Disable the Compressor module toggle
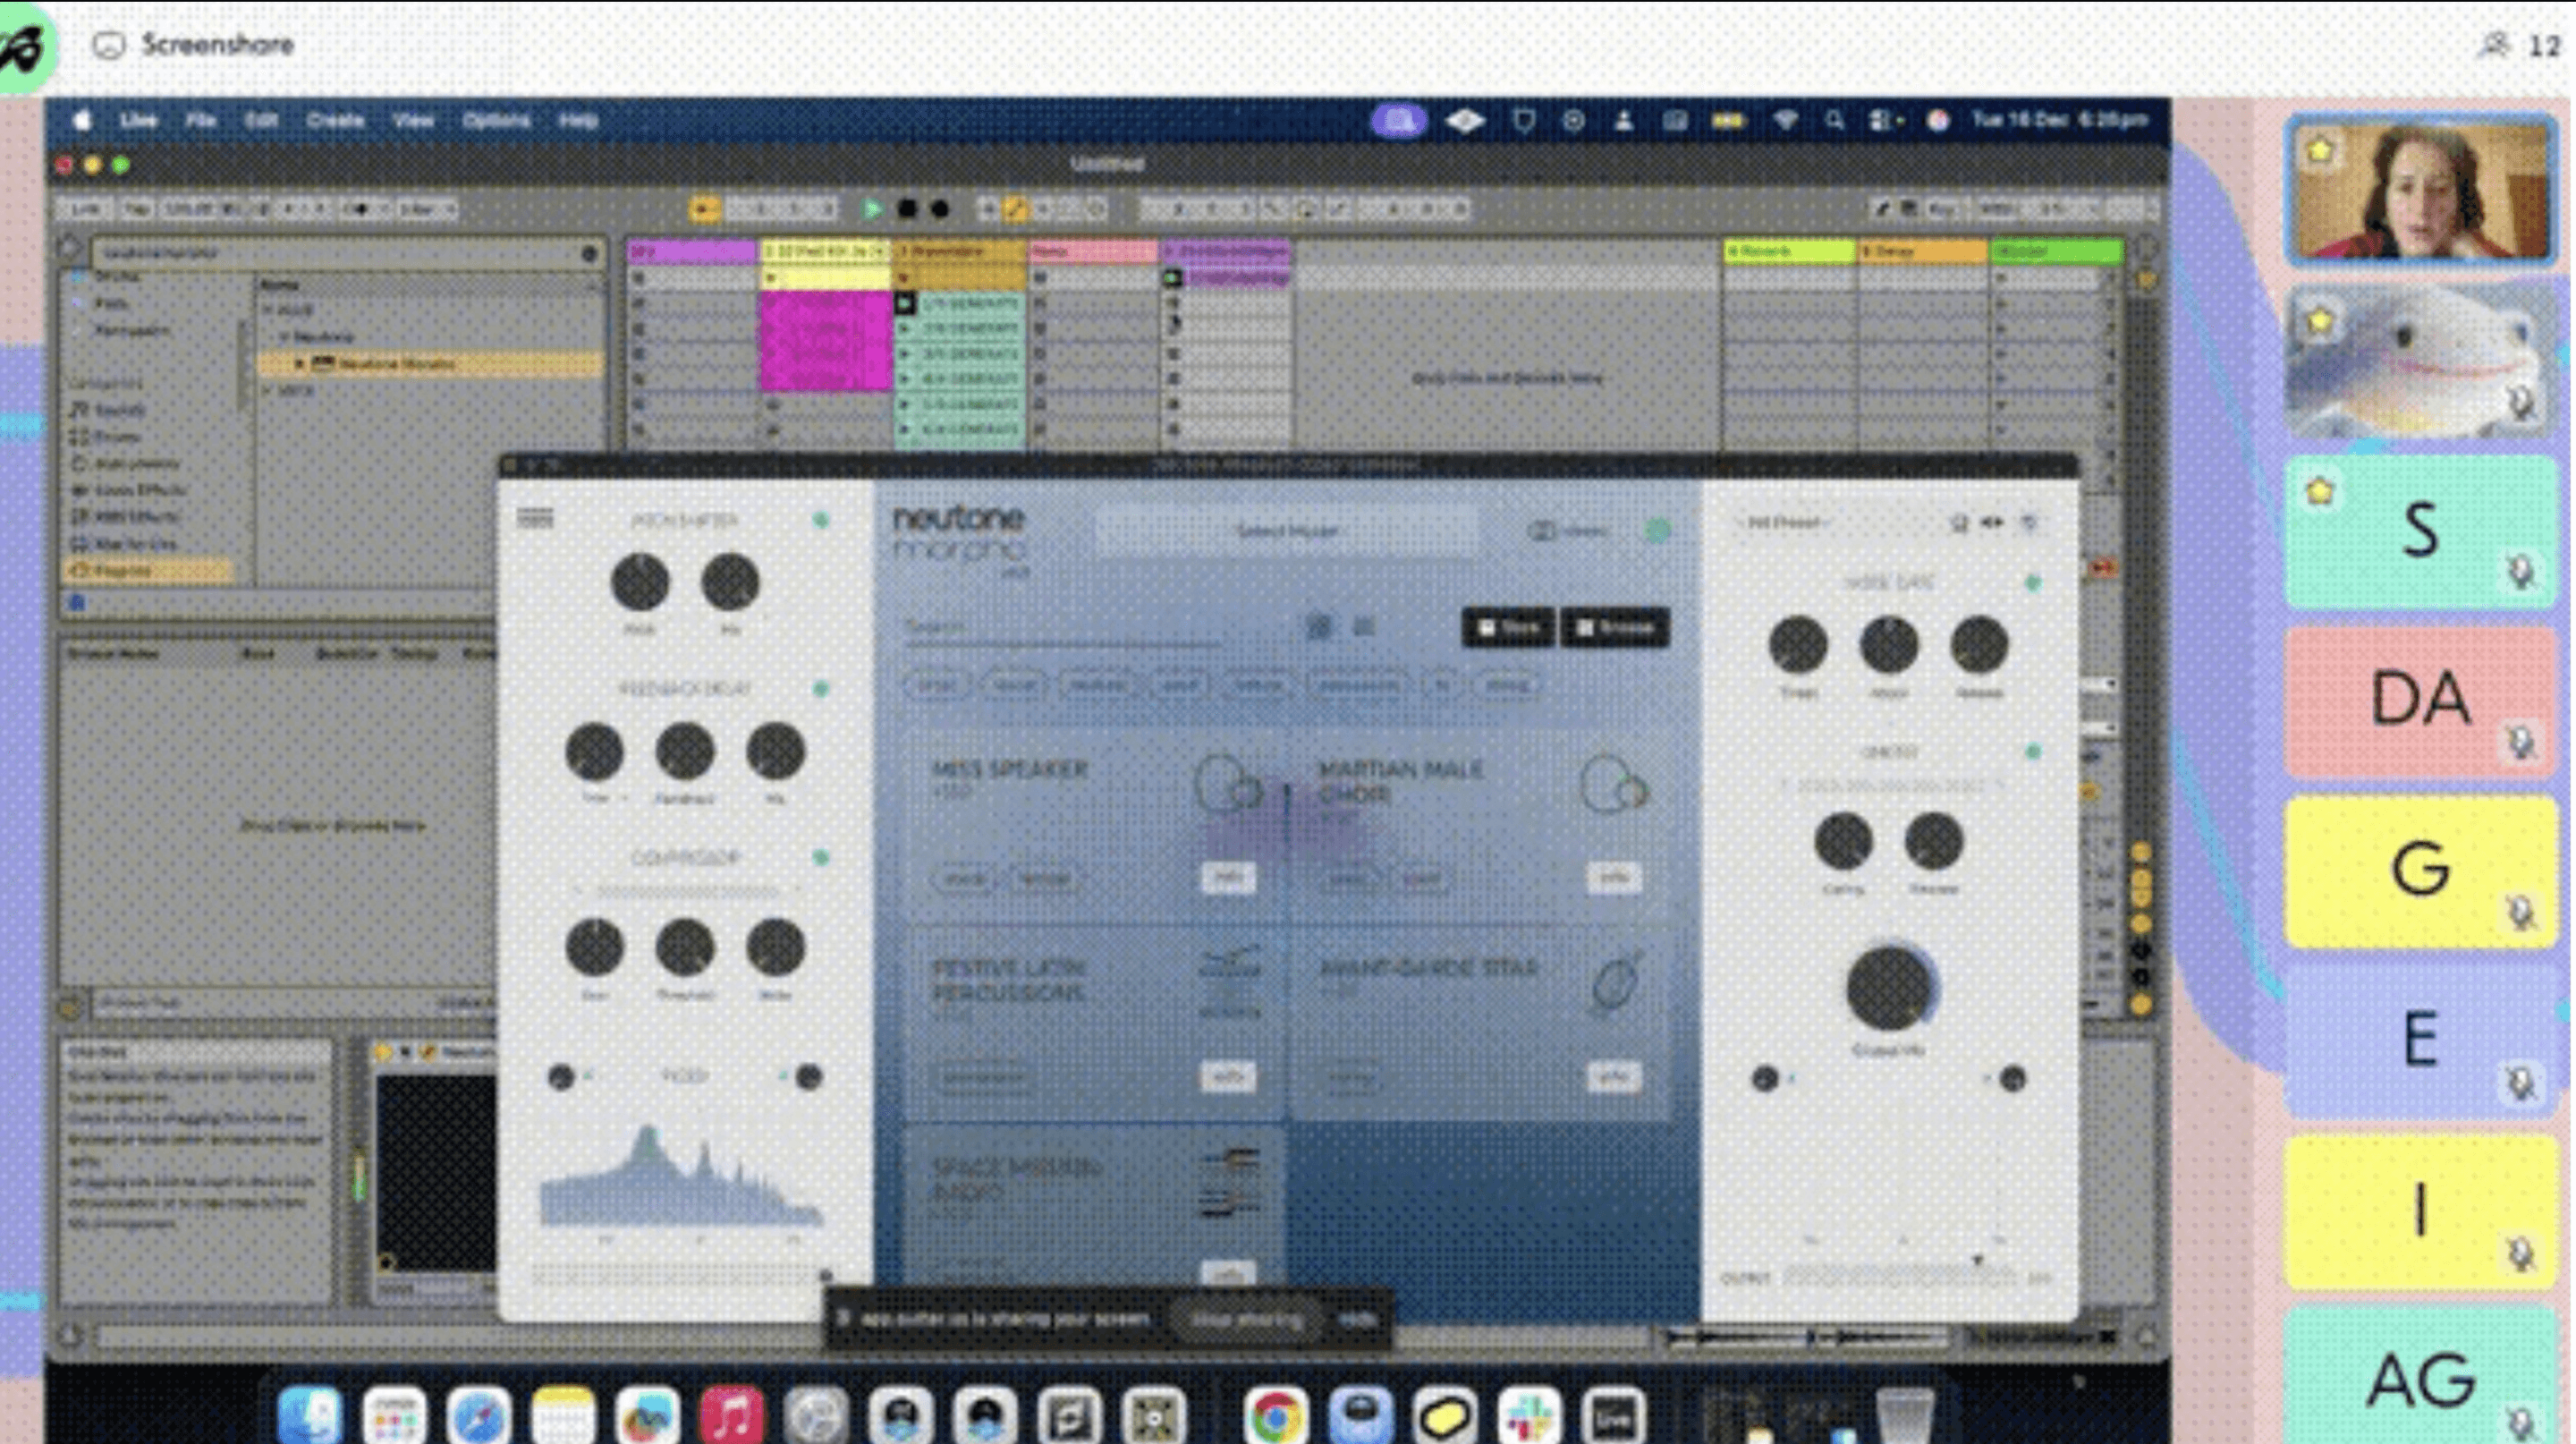 pos(821,858)
